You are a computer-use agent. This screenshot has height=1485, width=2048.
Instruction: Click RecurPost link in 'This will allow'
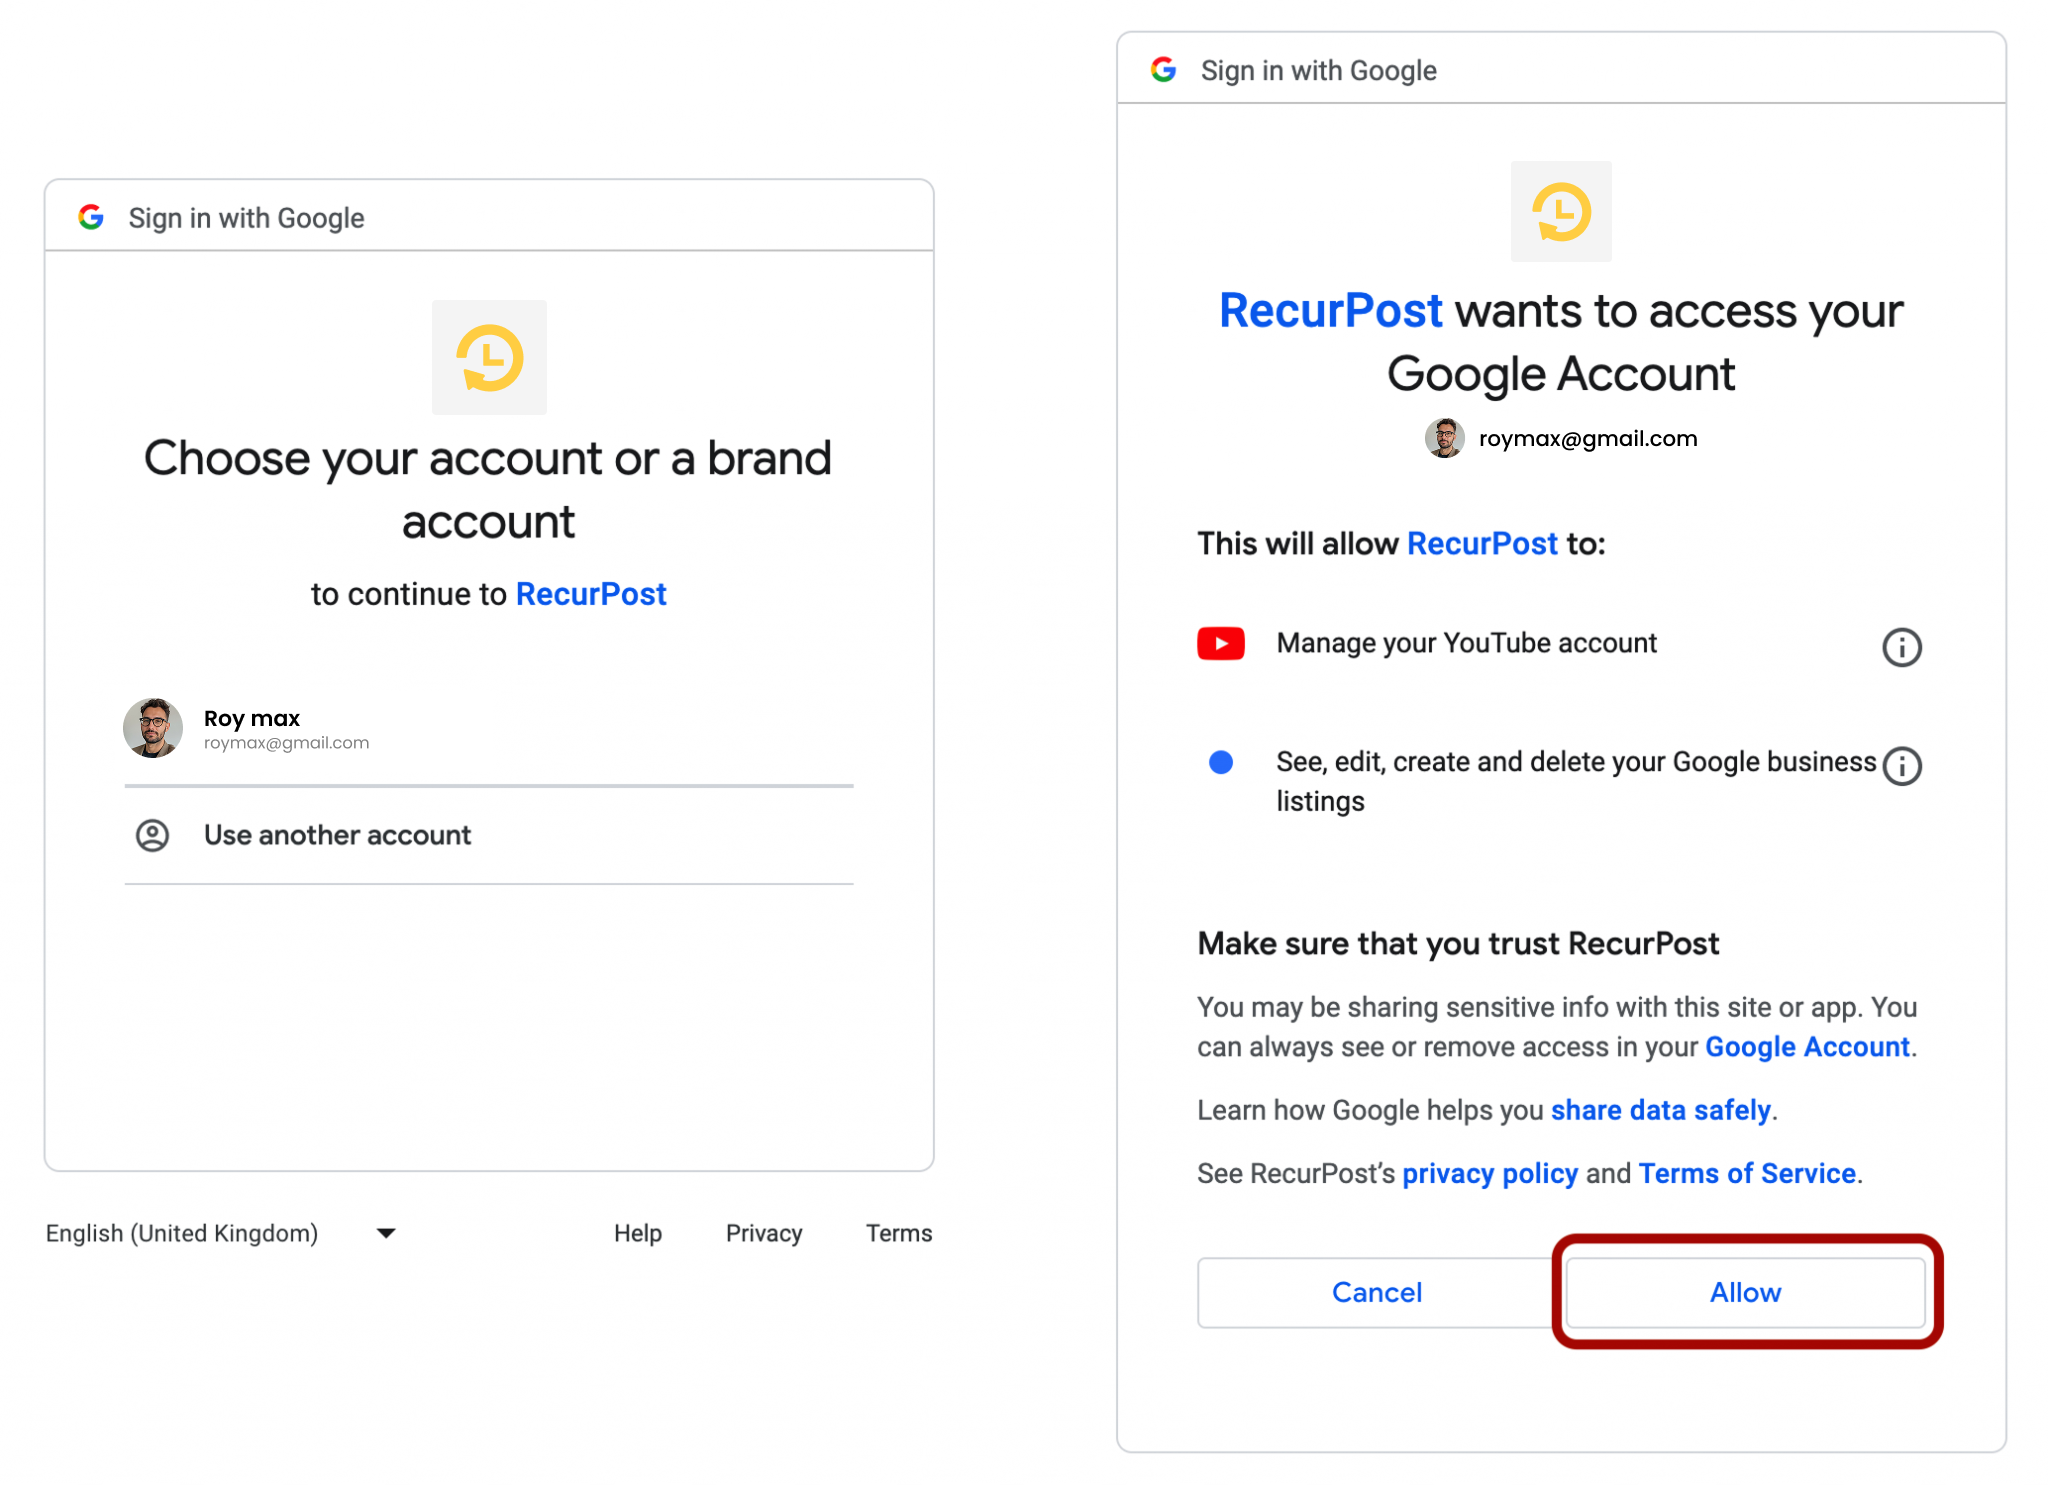[1482, 543]
